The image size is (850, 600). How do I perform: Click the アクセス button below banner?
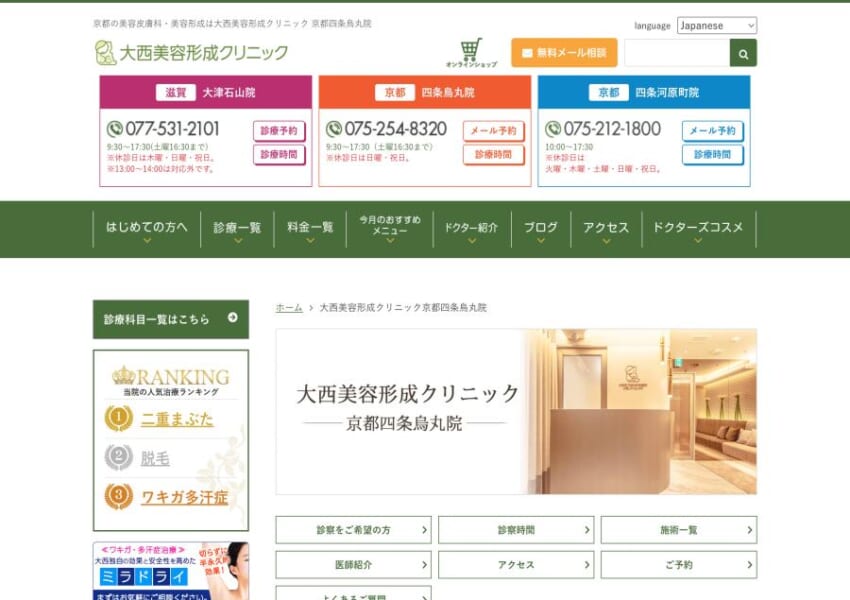click(x=516, y=564)
